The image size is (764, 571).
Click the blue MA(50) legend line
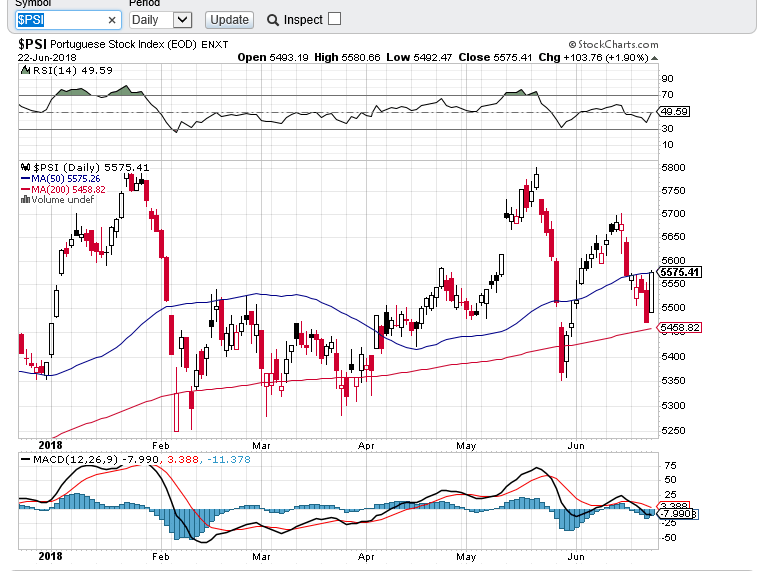[25, 179]
